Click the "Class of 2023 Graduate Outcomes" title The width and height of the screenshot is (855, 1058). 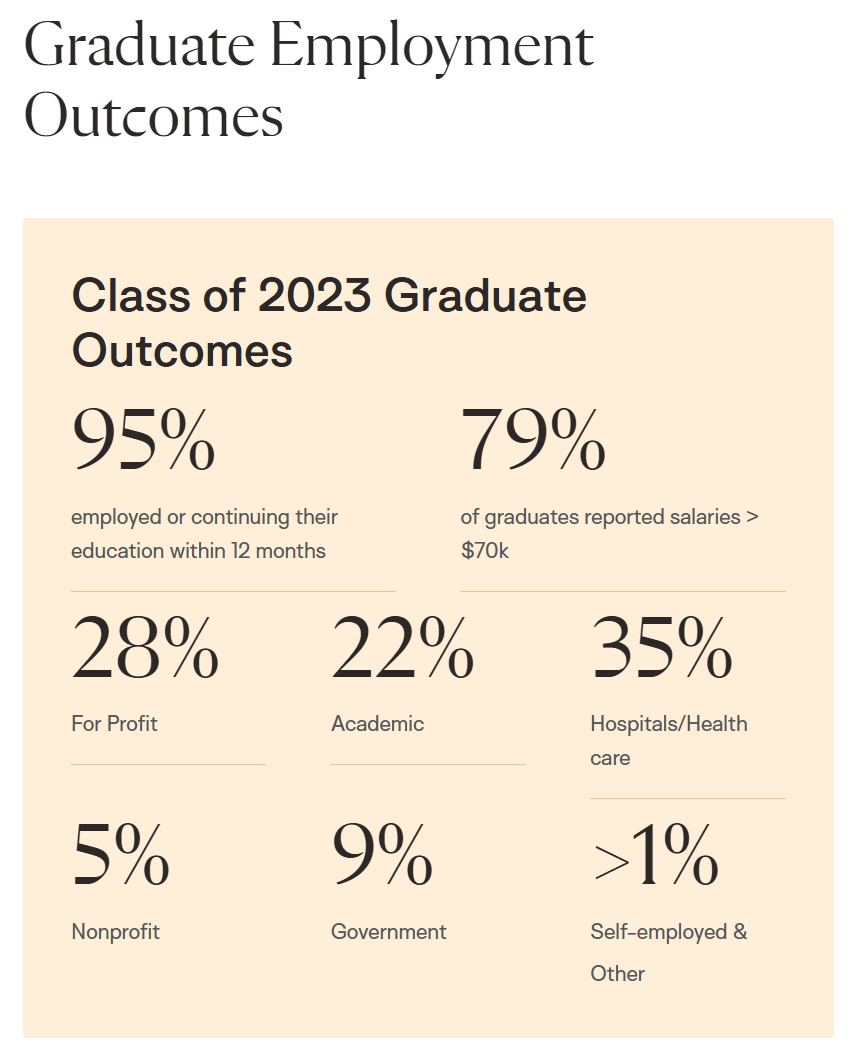coord(329,323)
